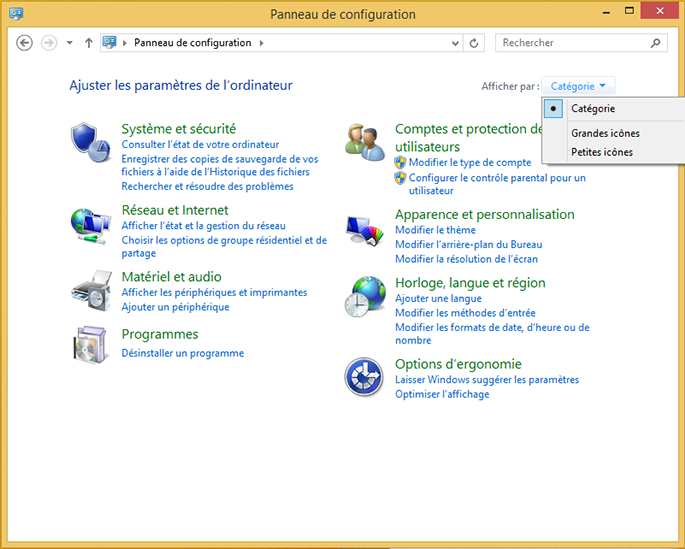Open Comptes et protection des utilisateurs heading

pyautogui.click(x=468, y=138)
